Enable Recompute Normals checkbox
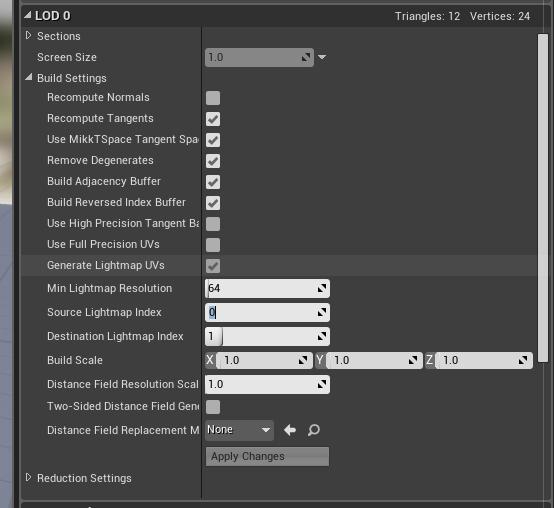The image size is (554, 508). [213, 98]
